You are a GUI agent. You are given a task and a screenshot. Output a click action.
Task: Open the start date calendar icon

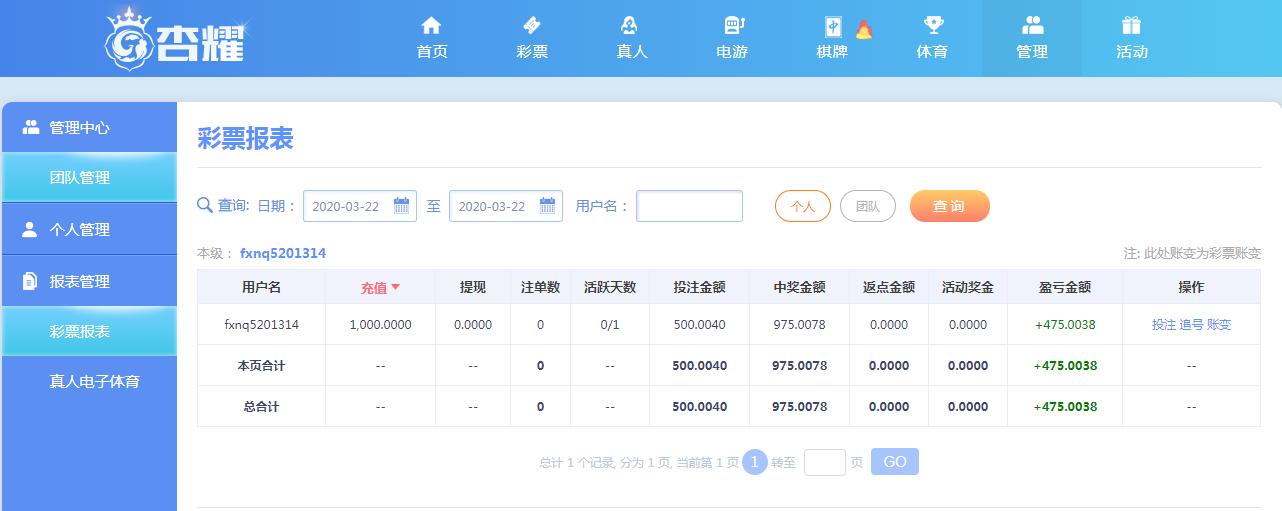tap(402, 205)
